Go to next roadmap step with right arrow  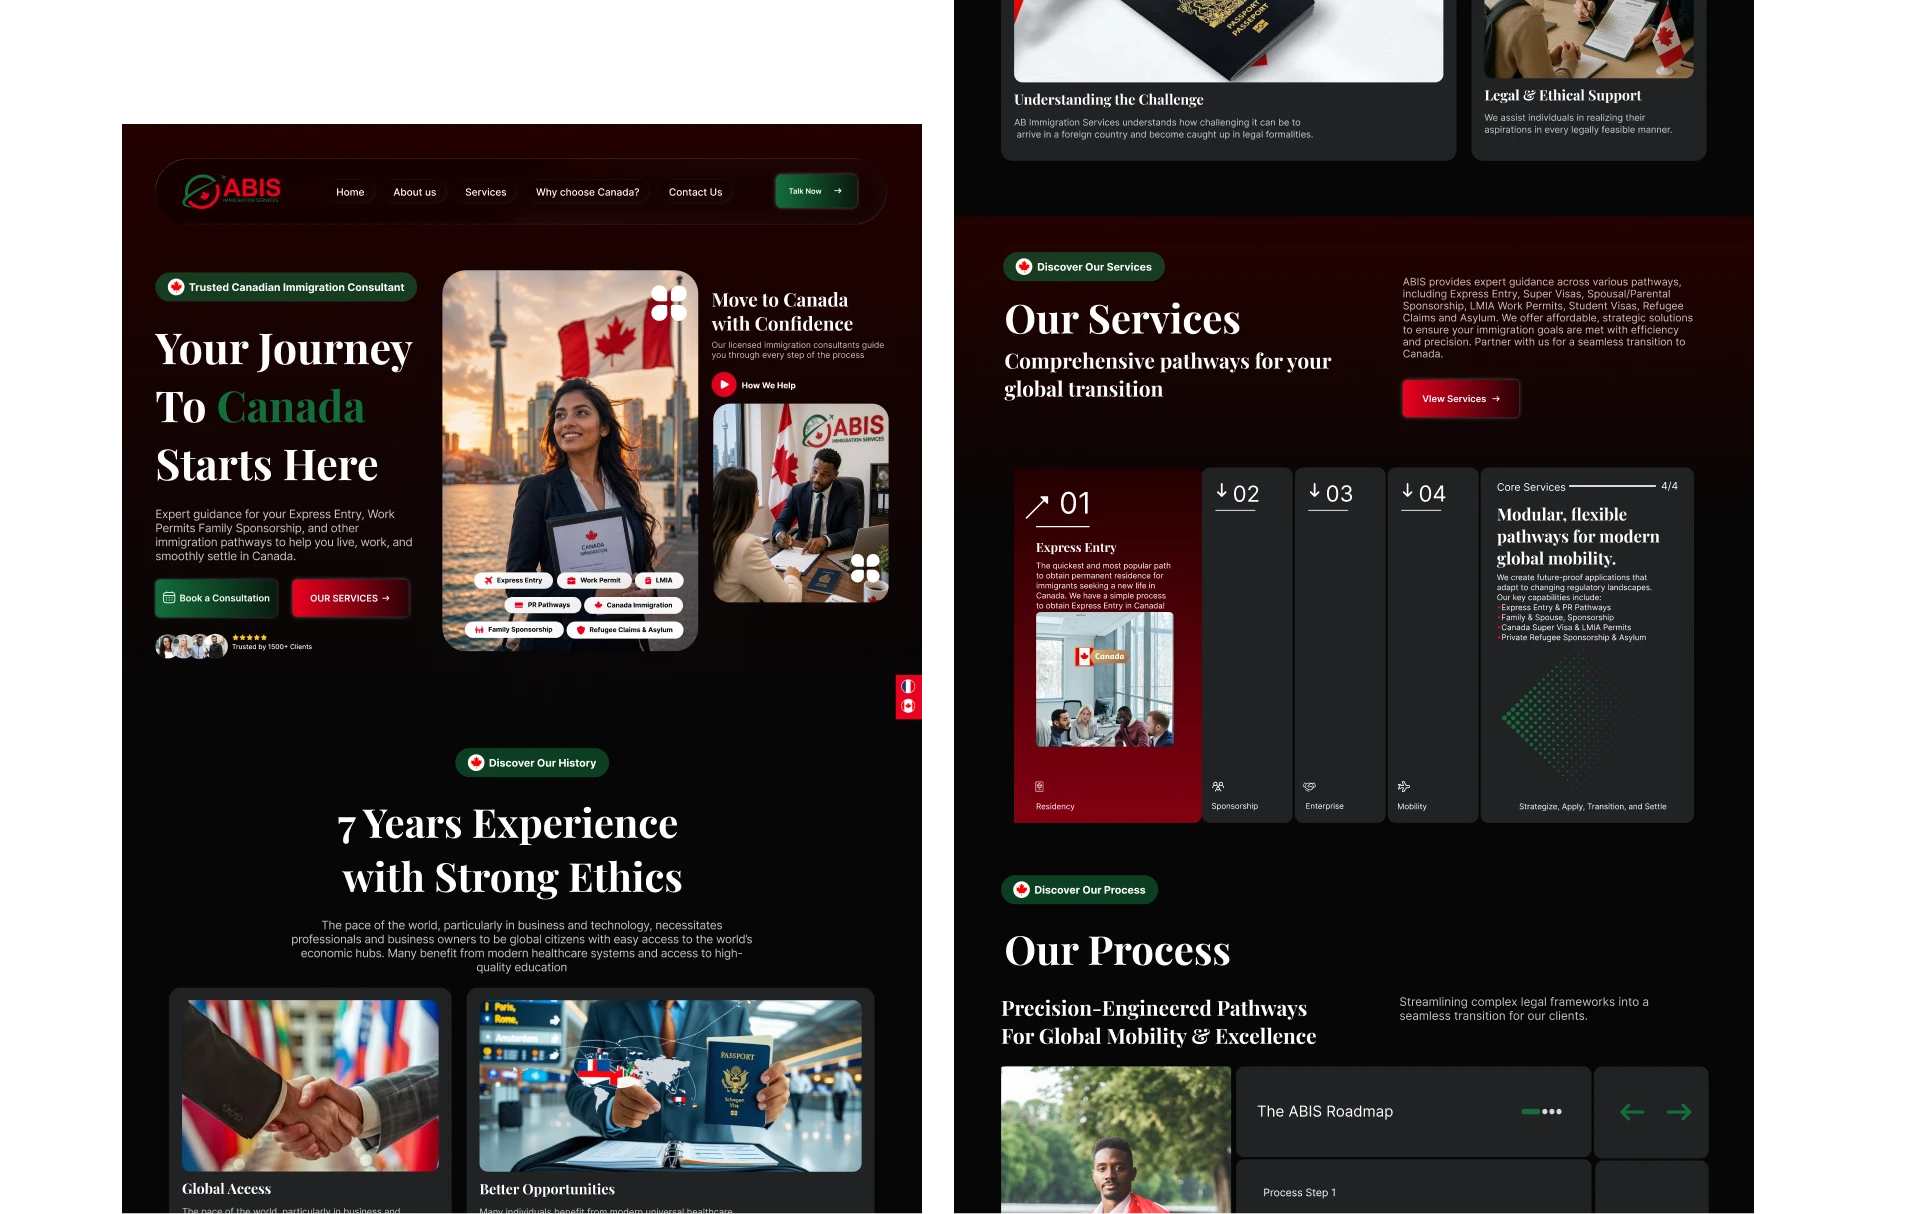coord(1679,1112)
